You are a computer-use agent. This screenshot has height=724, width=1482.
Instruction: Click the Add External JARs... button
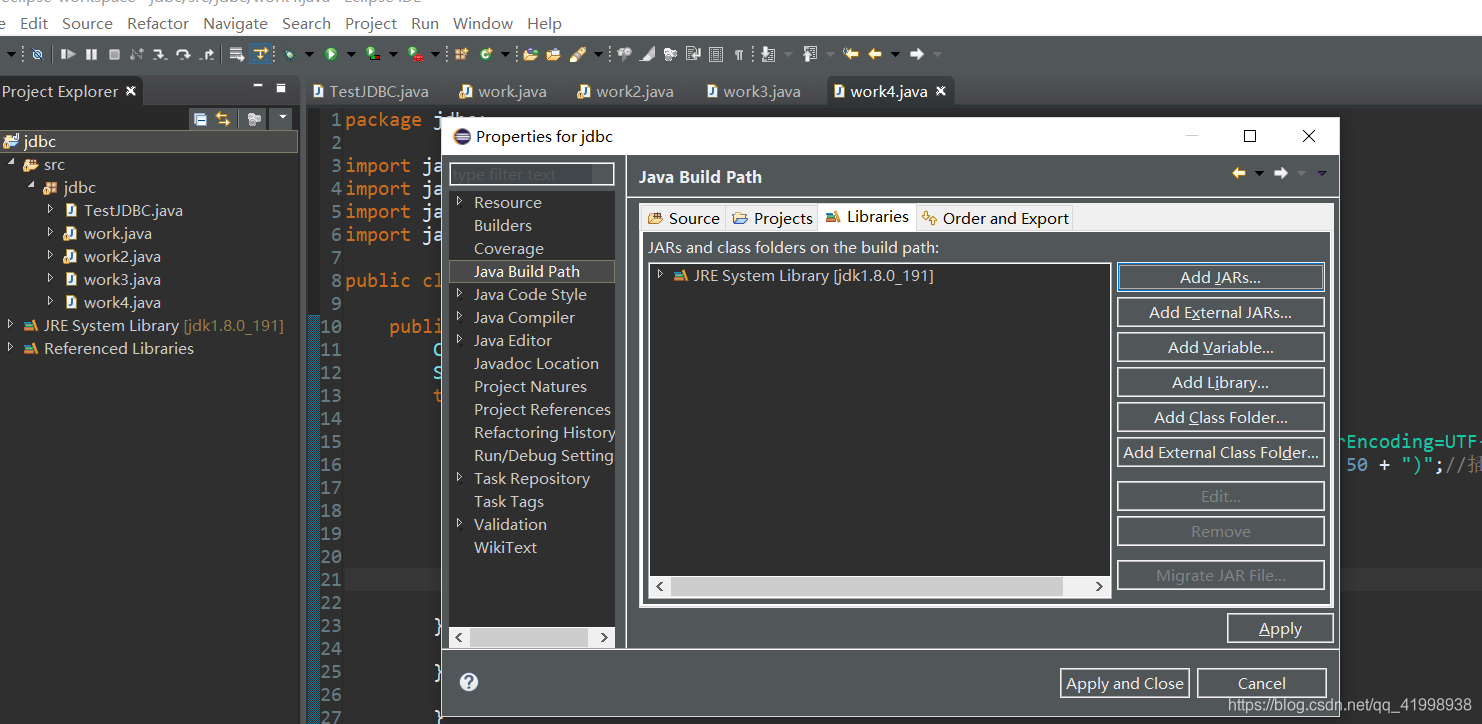pyautogui.click(x=1220, y=312)
